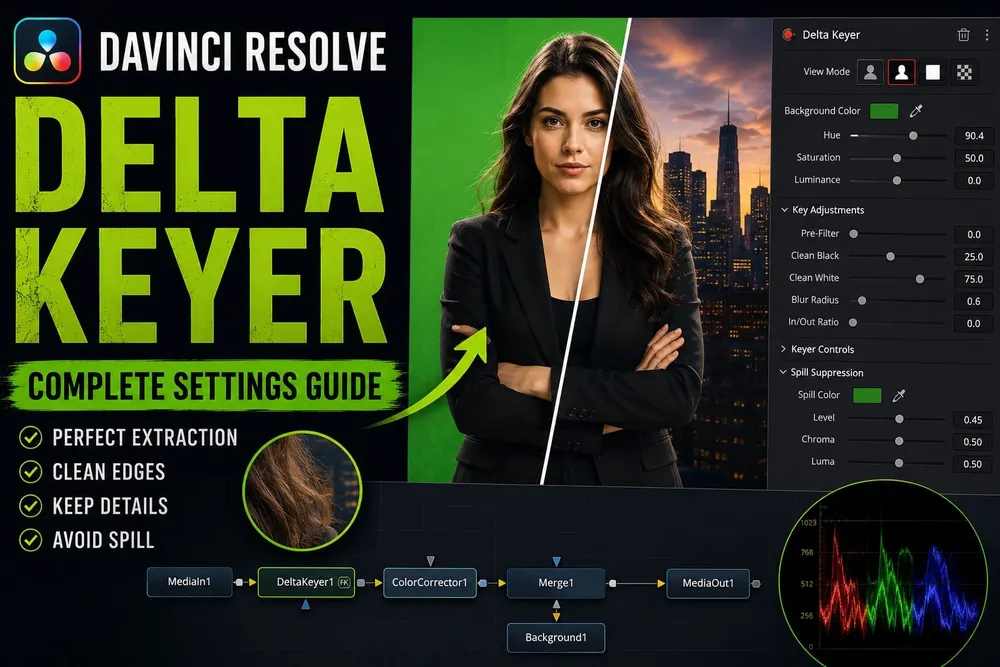Click the spill Level slider handle
This screenshot has height=667, width=1000.
tap(899, 419)
